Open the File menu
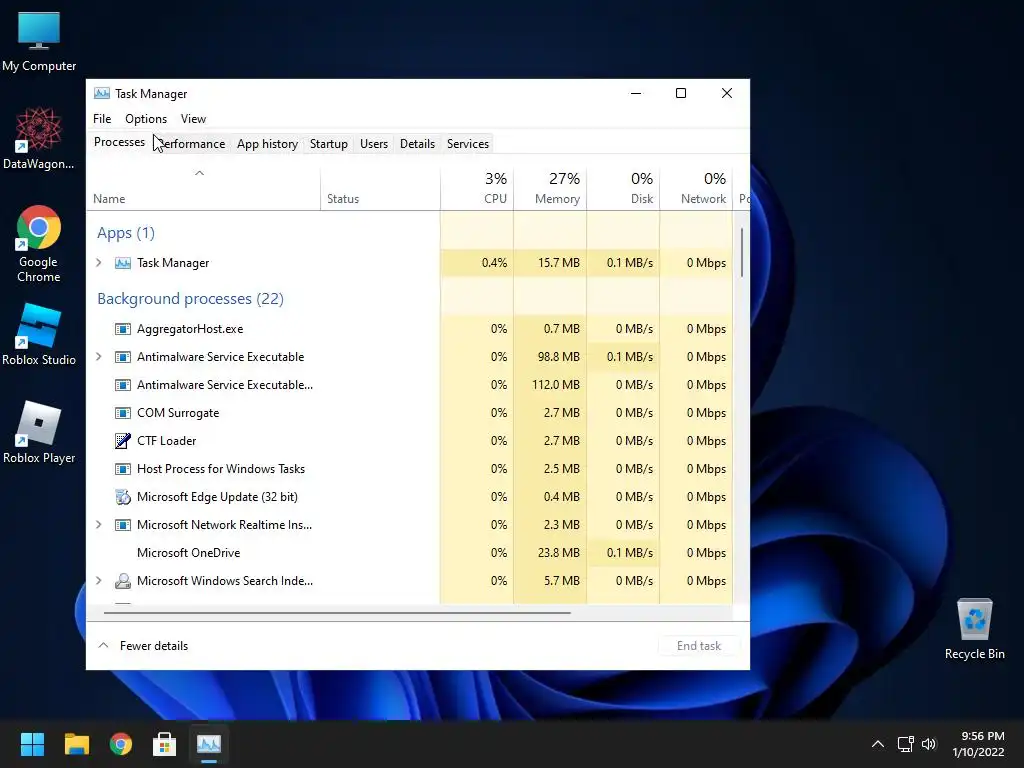Viewport: 1024px width, 768px height. (102, 119)
